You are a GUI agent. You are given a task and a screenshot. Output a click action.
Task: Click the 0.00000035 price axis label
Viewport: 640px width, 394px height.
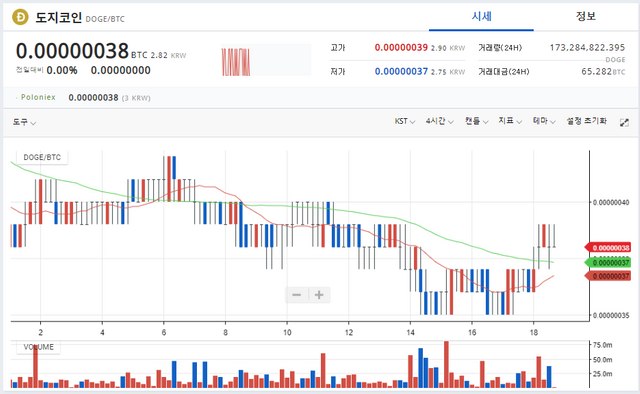coord(611,316)
